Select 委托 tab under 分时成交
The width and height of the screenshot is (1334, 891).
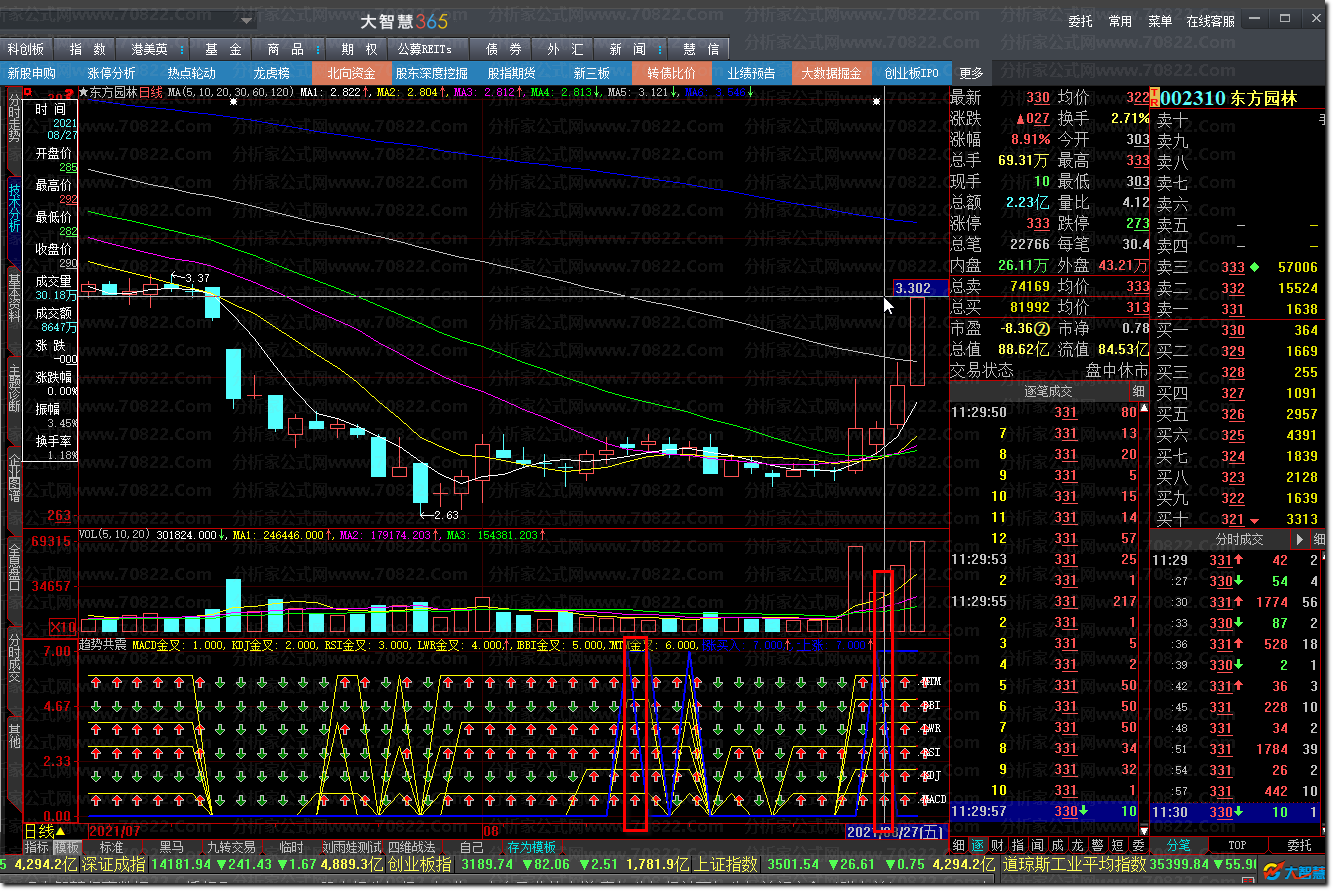[1298, 845]
